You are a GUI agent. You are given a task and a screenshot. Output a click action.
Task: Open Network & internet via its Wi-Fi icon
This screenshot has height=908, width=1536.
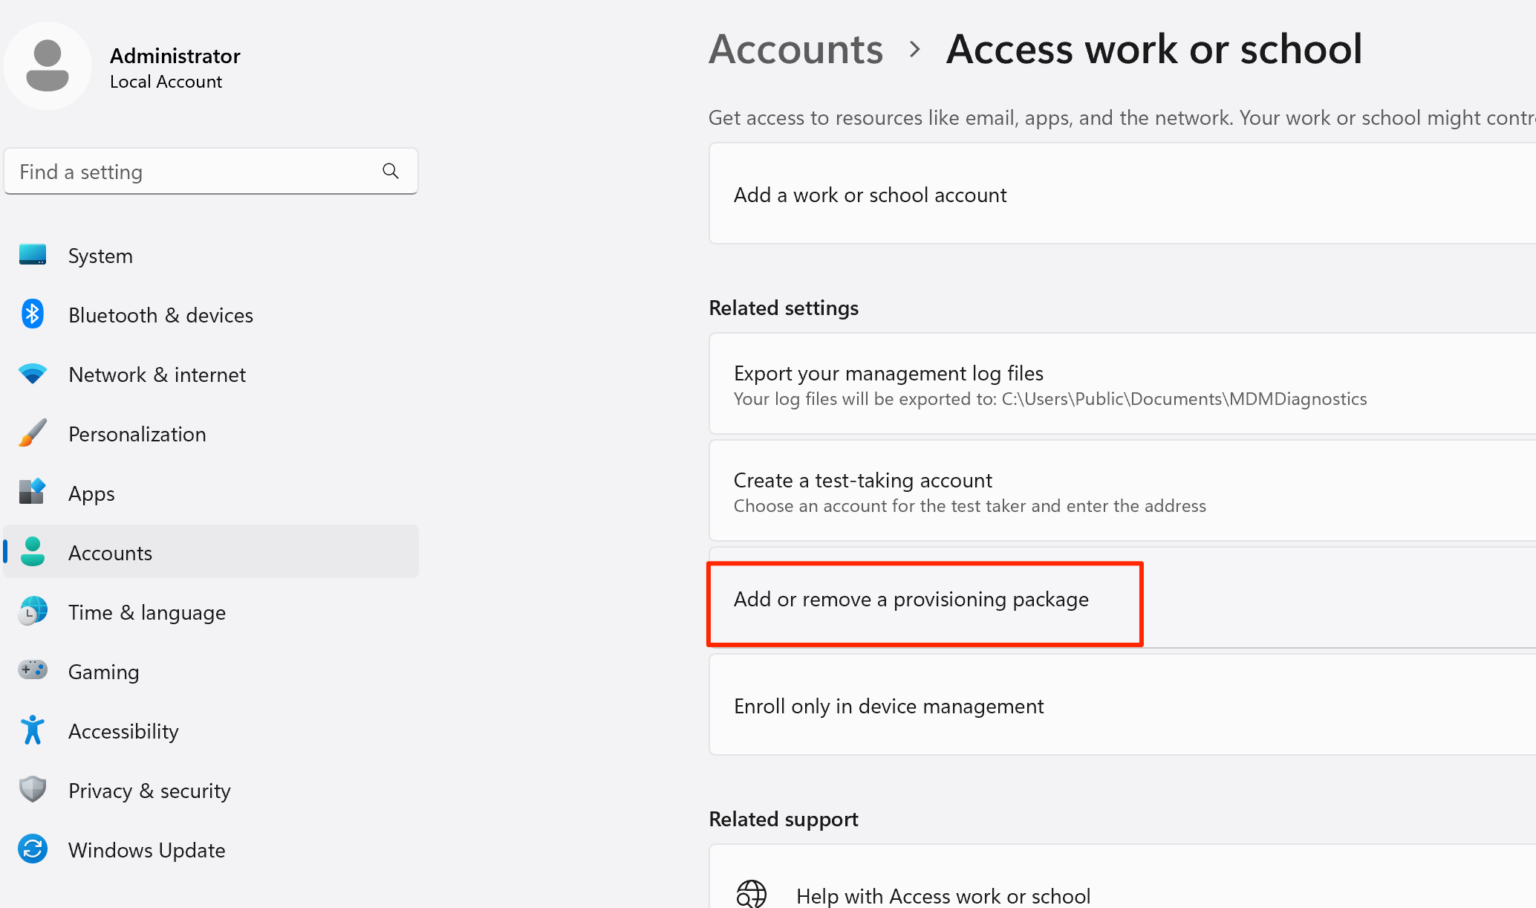[33, 373]
